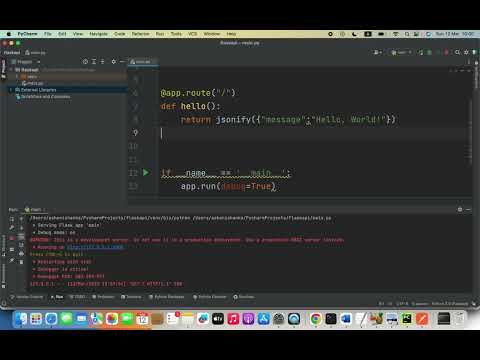Open Google Chrome from the Dock
This screenshot has height=360, width=480.
(x=316, y=319)
